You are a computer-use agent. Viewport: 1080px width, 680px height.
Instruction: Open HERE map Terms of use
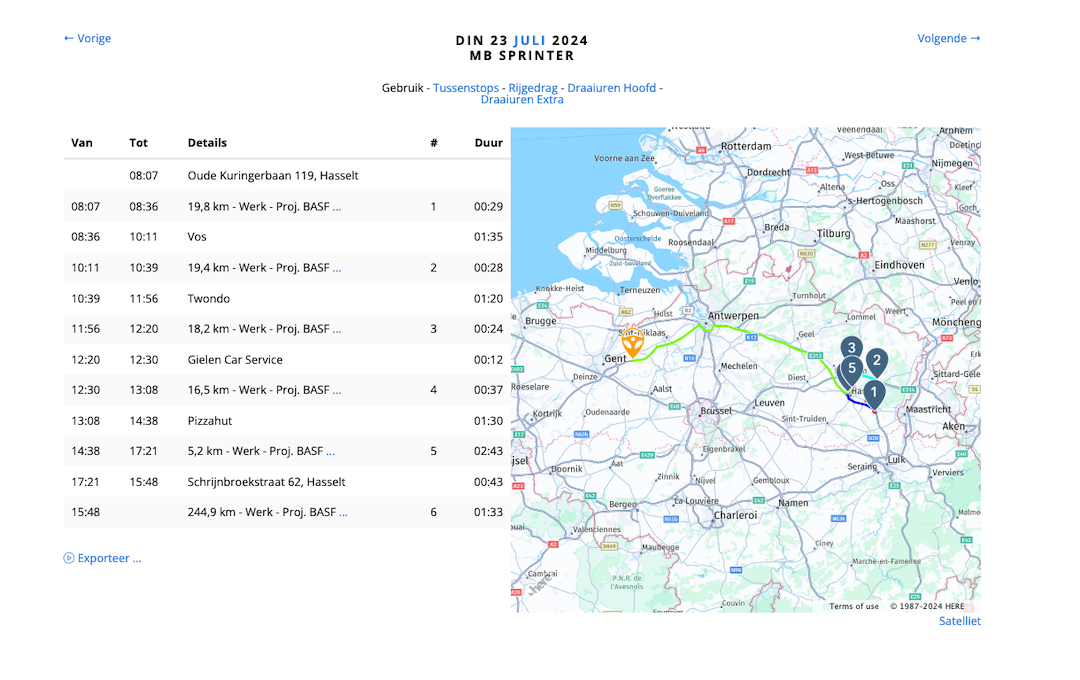pyautogui.click(x=854, y=607)
